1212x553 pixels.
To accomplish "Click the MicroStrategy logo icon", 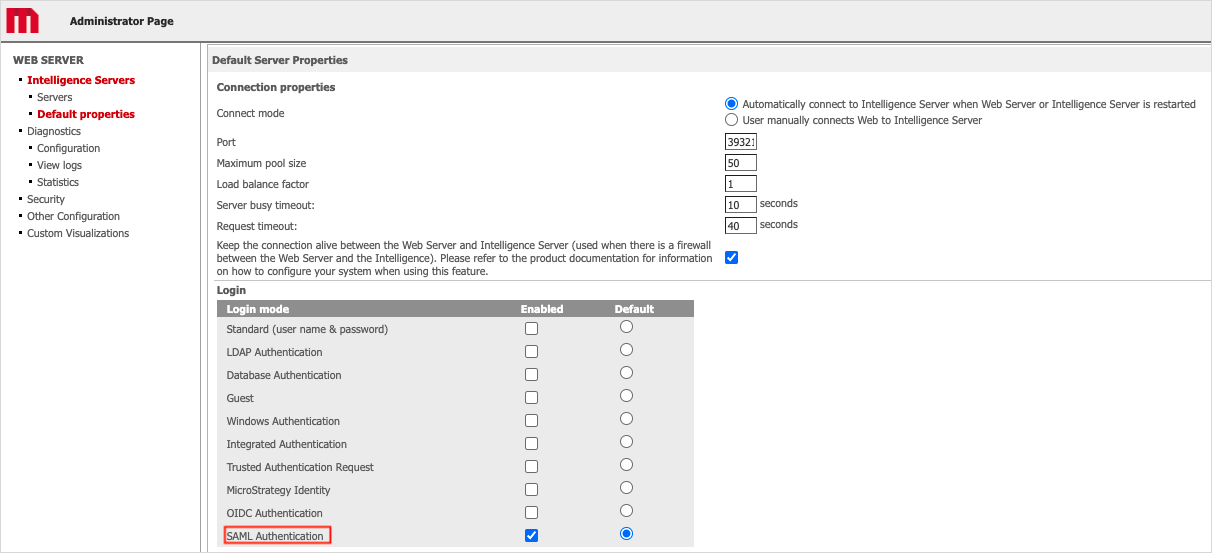I will click(x=23, y=21).
